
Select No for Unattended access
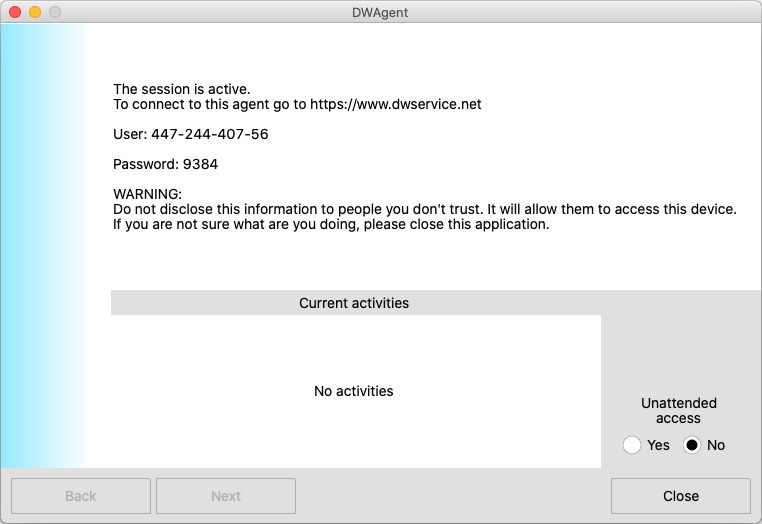pos(692,445)
